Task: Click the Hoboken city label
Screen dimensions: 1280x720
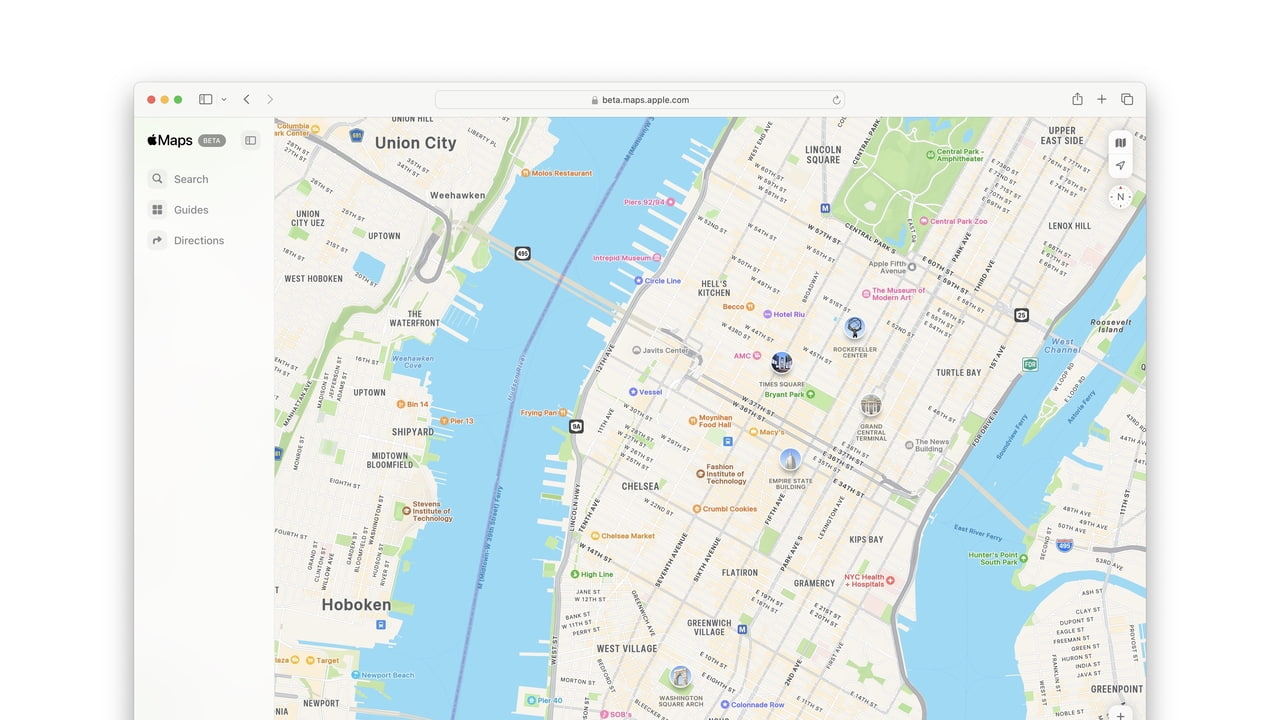Action: coord(356,605)
